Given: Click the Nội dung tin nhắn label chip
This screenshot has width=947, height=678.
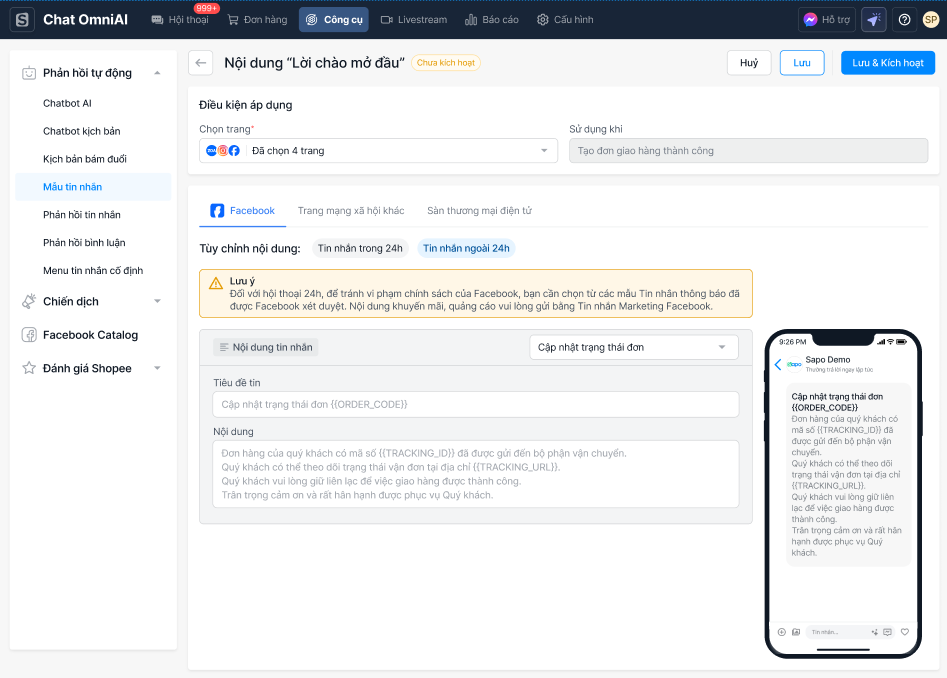Looking at the screenshot, I should tap(266, 347).
